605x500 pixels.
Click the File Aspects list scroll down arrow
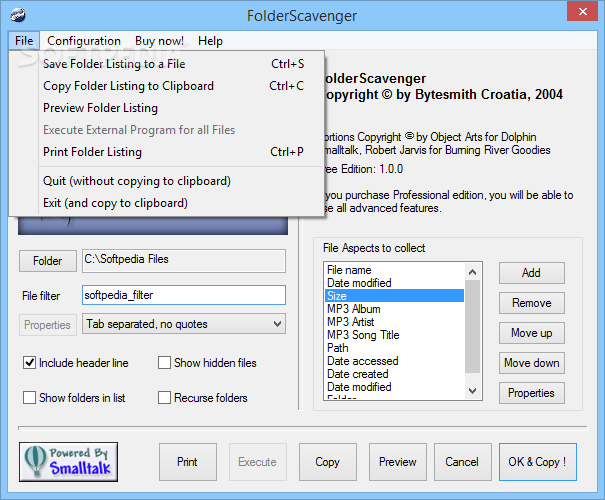[472, 390]
